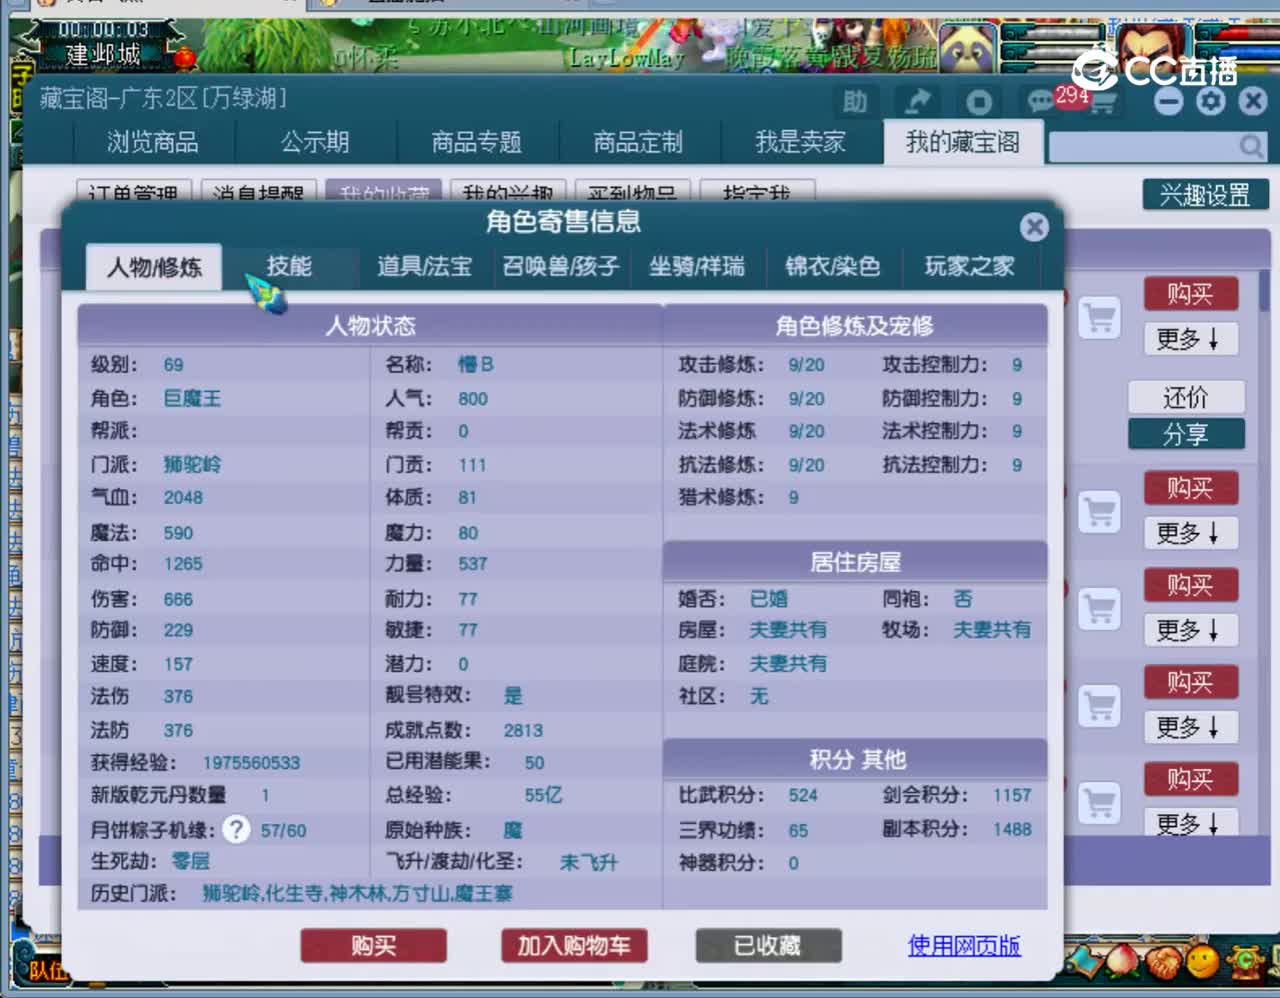
Task: Click the smiley face icon in bottom bar
Action: (1203, 962)
